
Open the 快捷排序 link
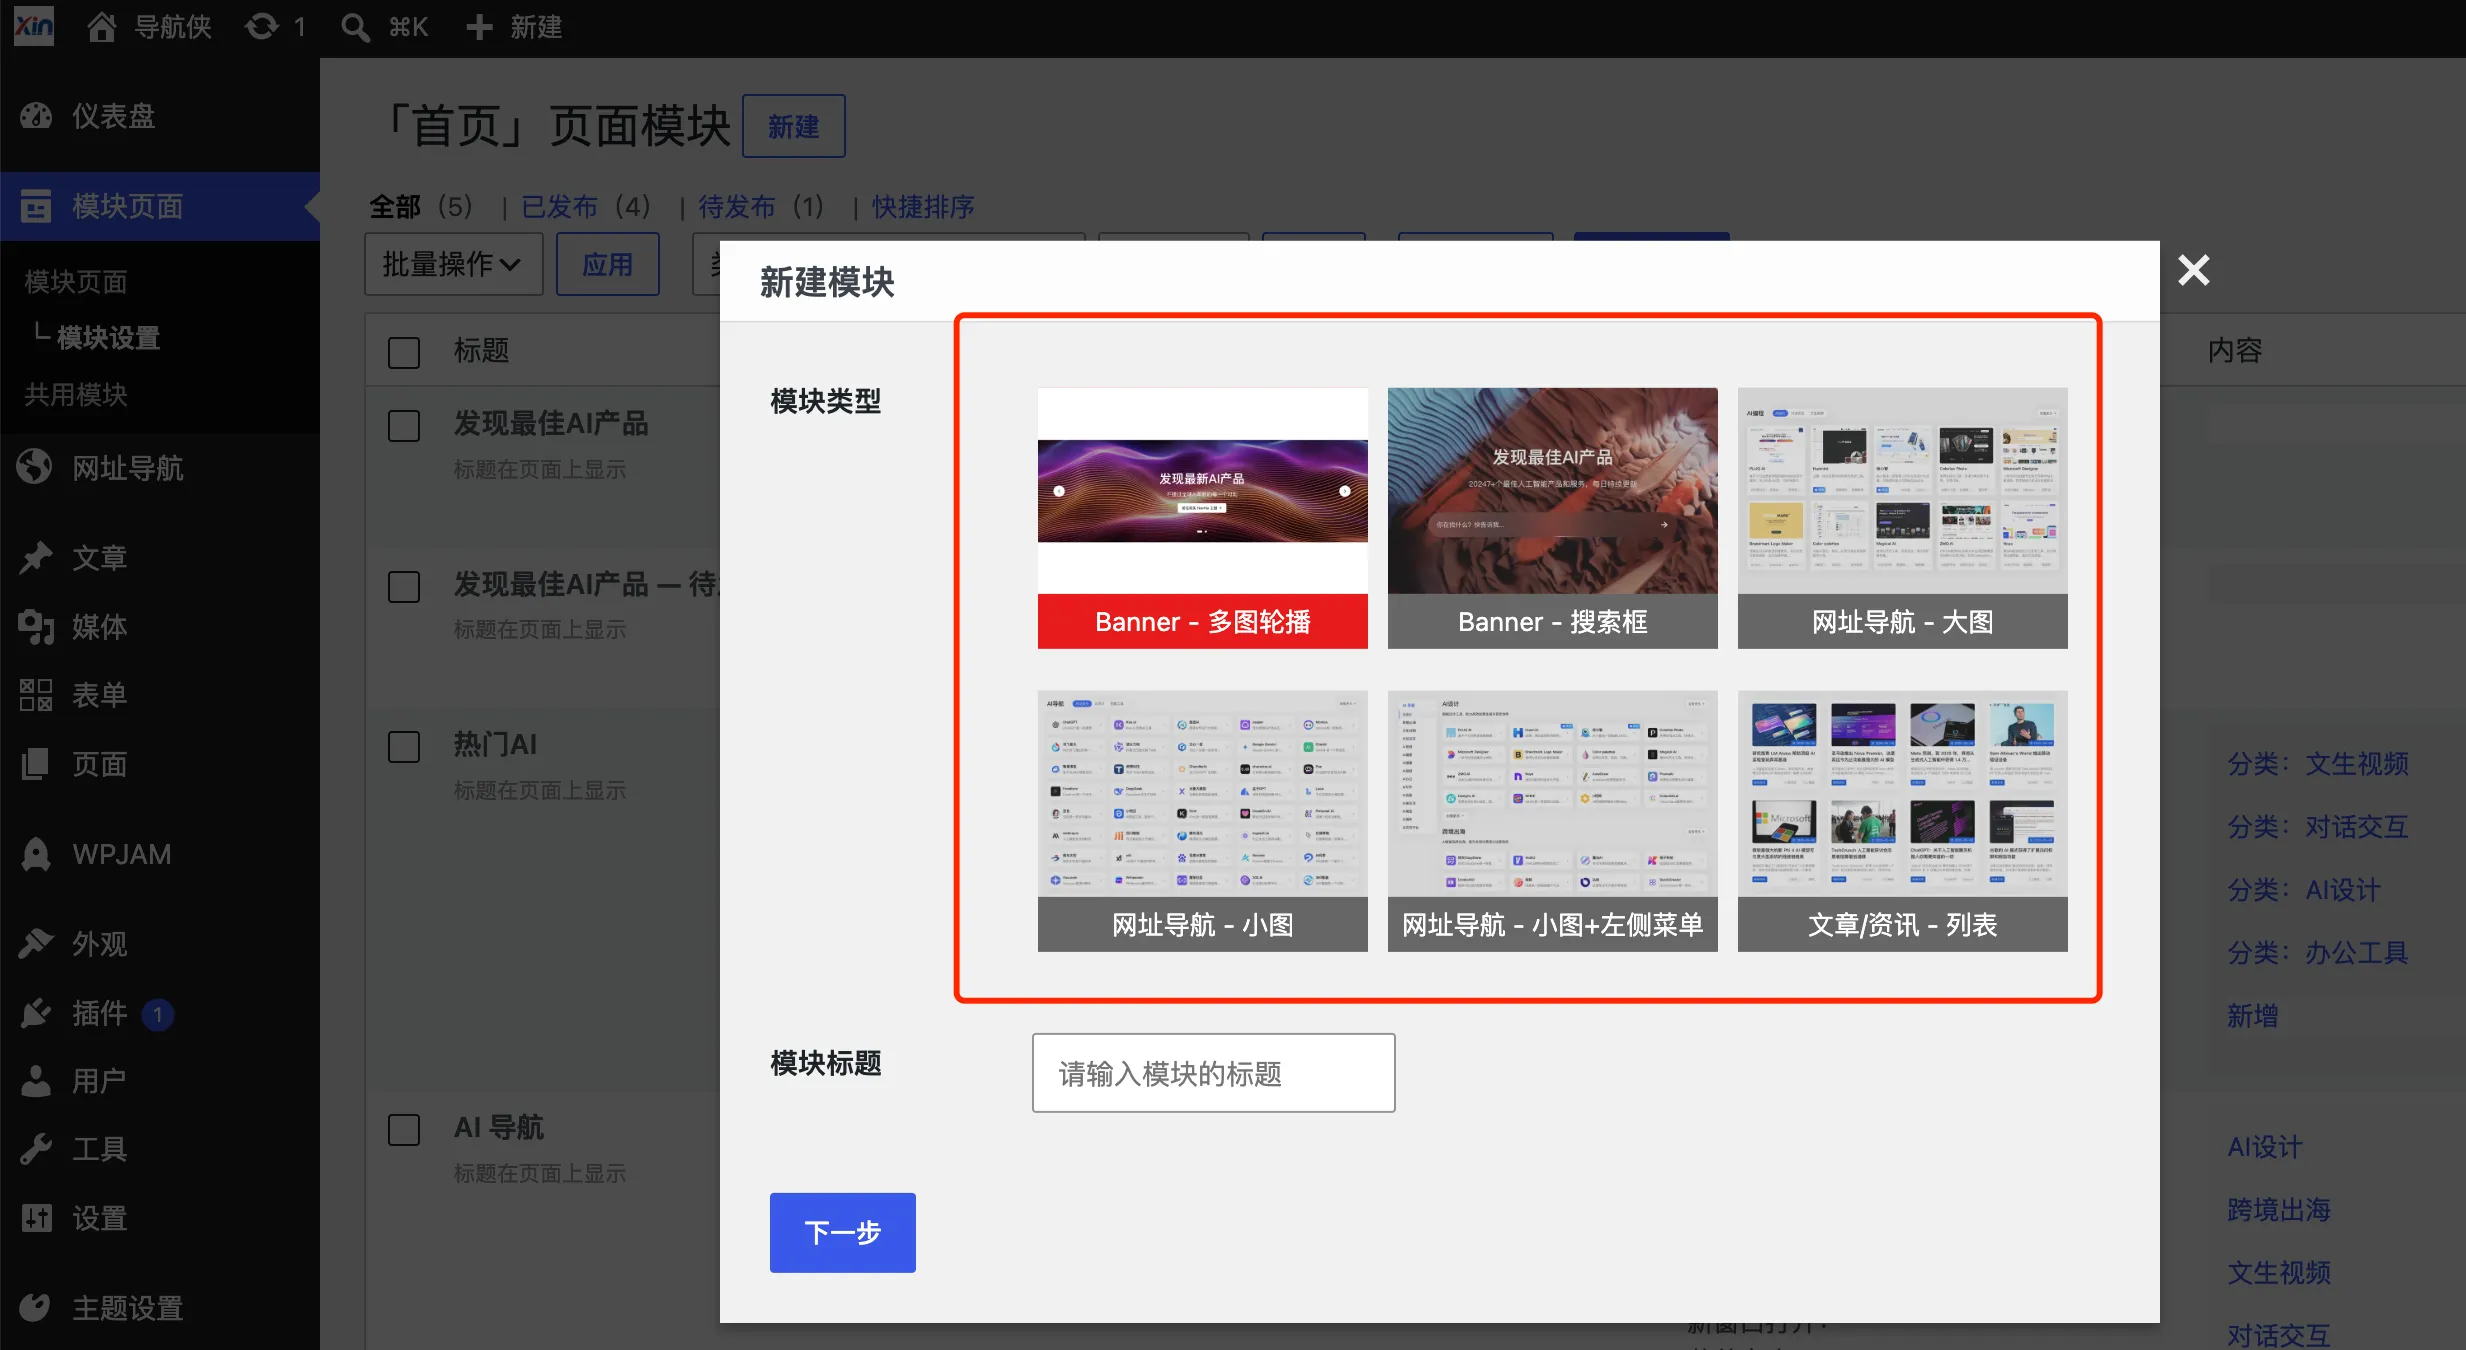[923, 206]
